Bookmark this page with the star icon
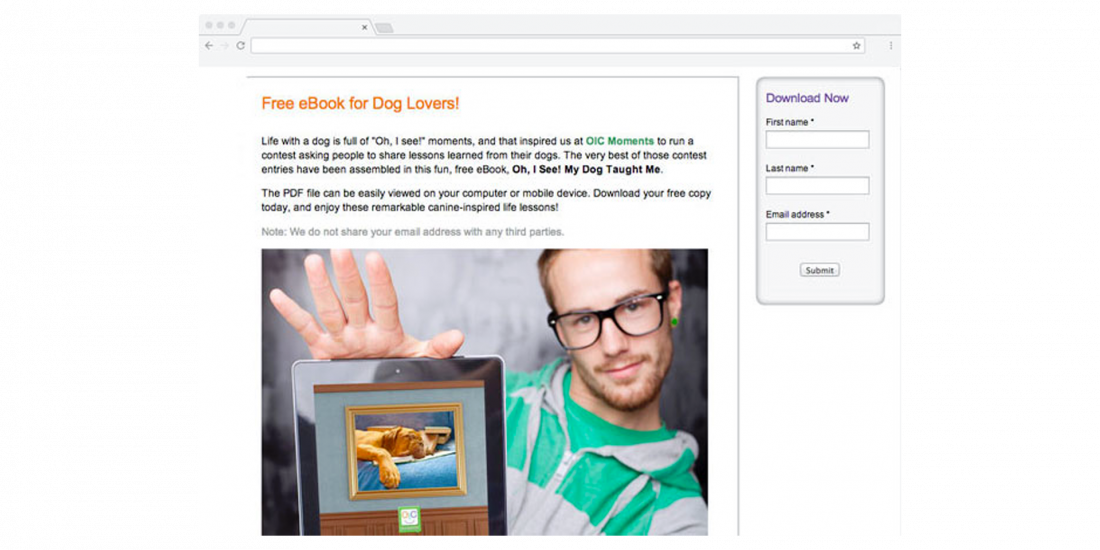The height and width of the screenshot is (550, 1100). click(856, 46)
